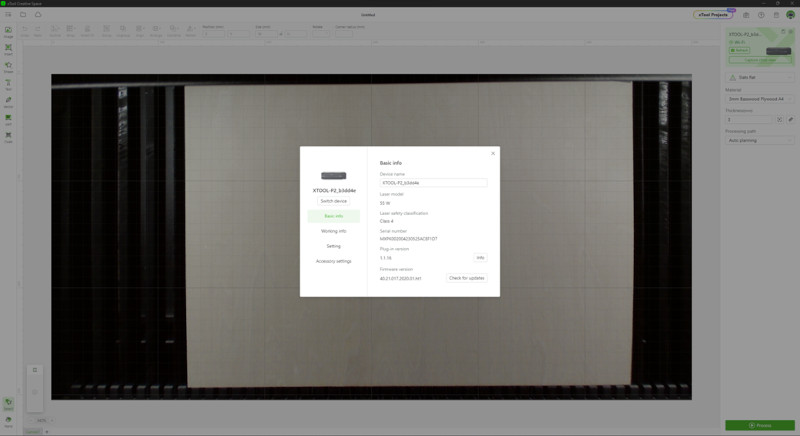
Task: Select firmware version number text
Action: [401, 278]
